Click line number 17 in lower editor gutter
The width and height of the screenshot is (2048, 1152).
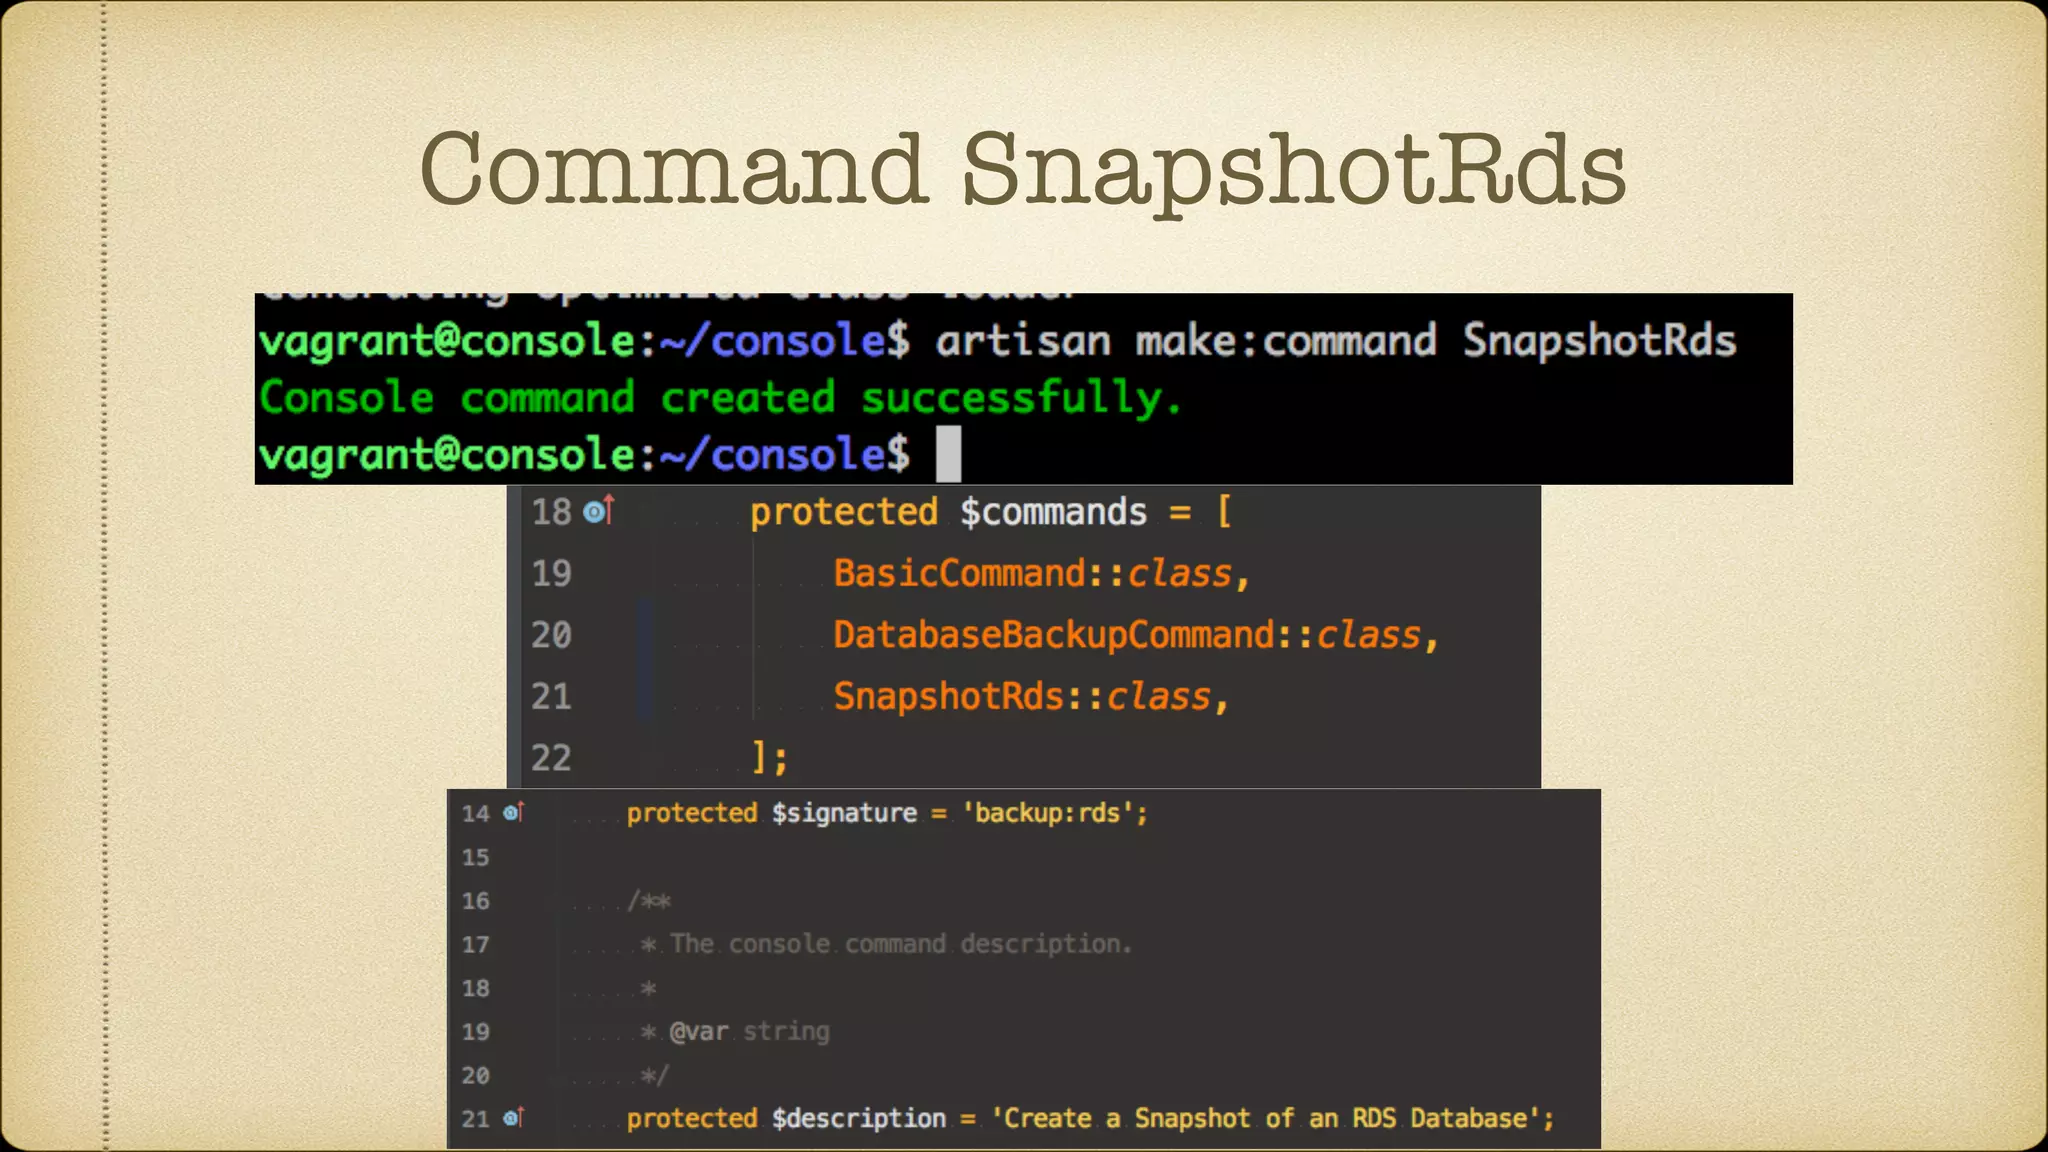click(475, 945)
